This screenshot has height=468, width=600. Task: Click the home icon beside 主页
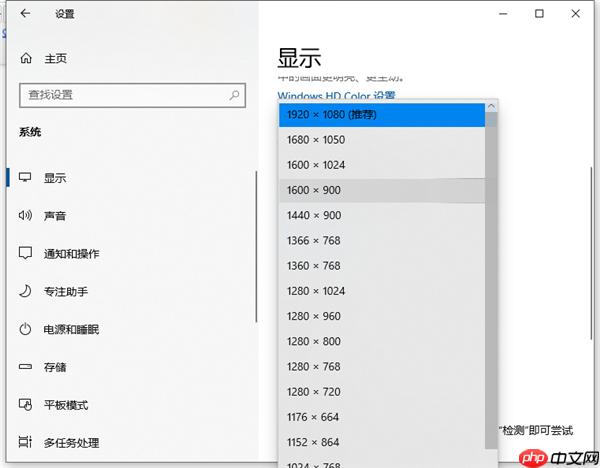tap(26, 58)
